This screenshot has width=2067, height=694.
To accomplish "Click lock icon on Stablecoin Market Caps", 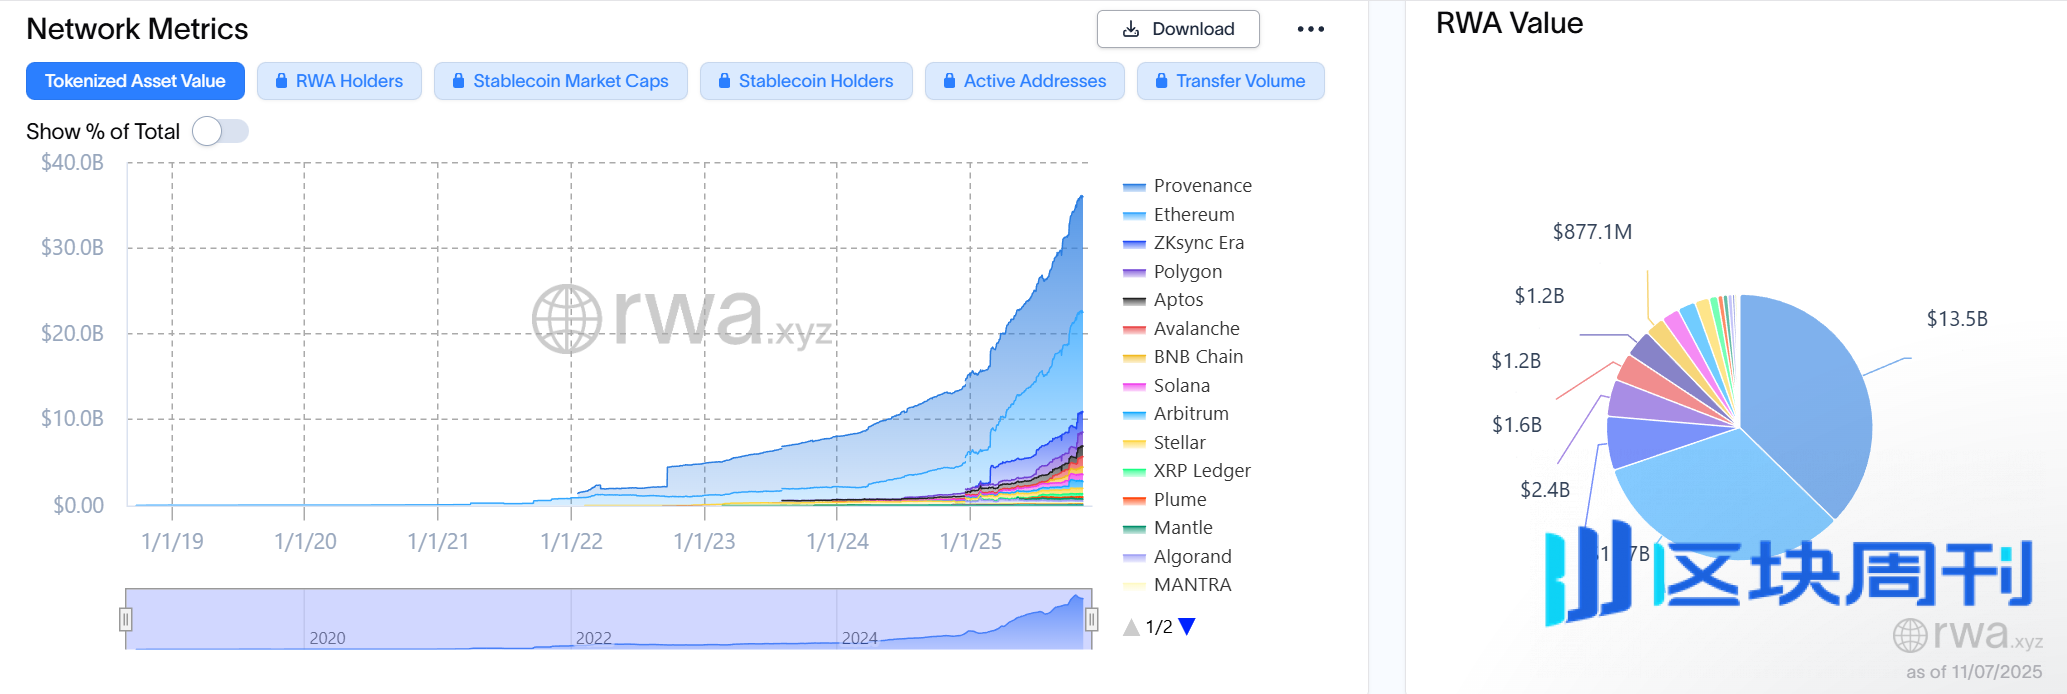I will coord(458,81).
